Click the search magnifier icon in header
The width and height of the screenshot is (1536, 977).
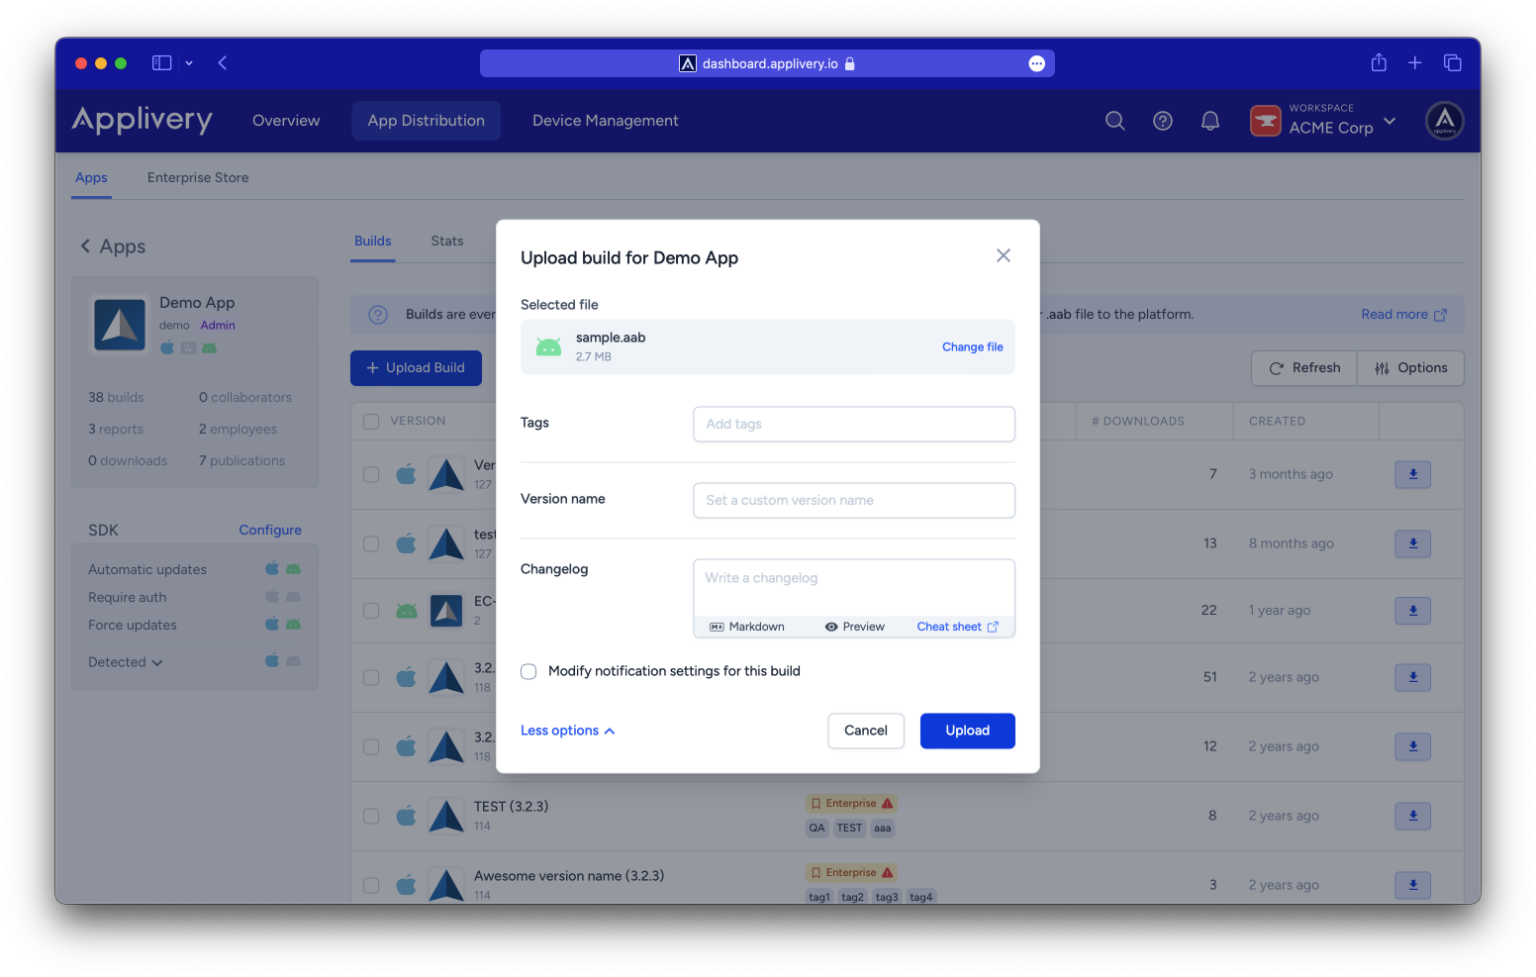[x=1115, y=121]
